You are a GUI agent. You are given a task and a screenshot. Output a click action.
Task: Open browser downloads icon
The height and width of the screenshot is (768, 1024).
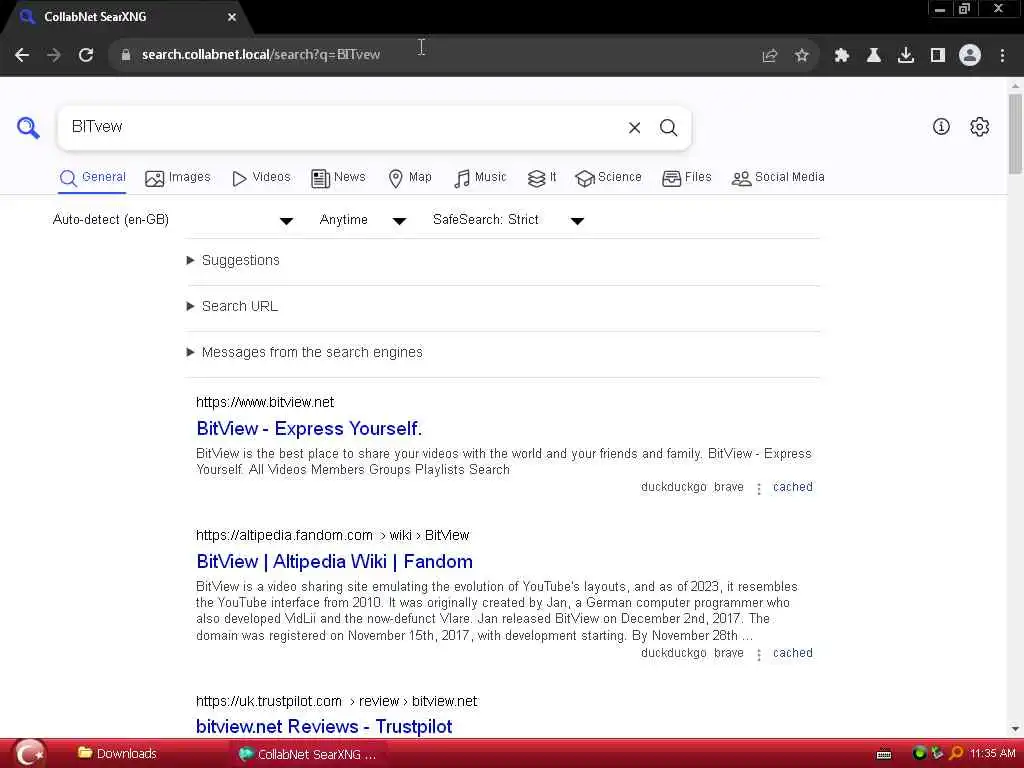(x=906, y=56)
